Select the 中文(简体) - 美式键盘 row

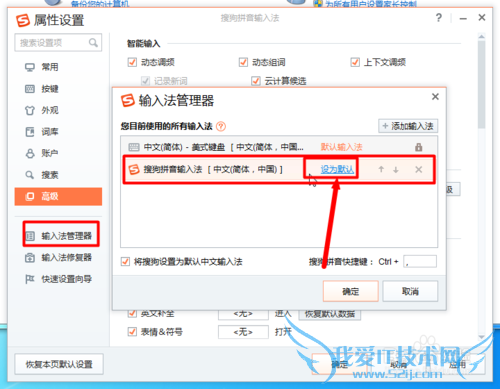pyautogui.click(x=279, y=147)
